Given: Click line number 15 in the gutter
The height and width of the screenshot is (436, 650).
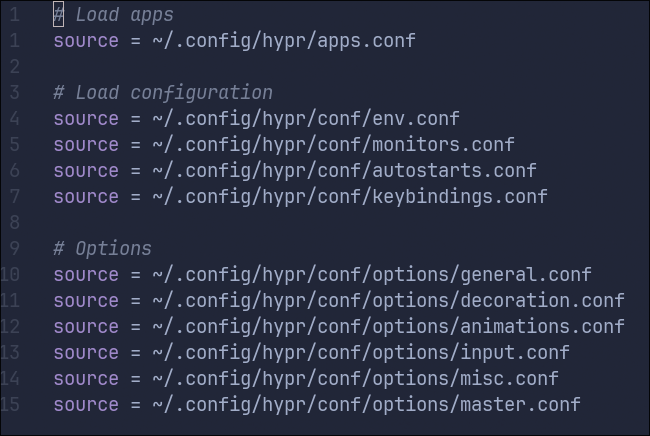Looking at the screenshot, I should [11, 405].
